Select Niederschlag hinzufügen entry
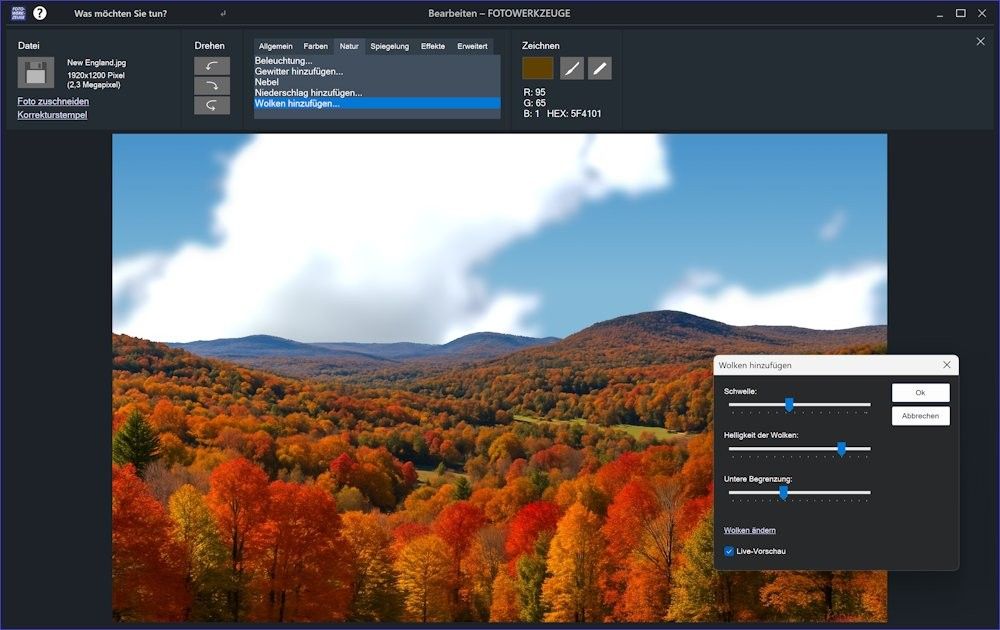The height and width of the screenshot is (630, 1000). tap(308, 93)
